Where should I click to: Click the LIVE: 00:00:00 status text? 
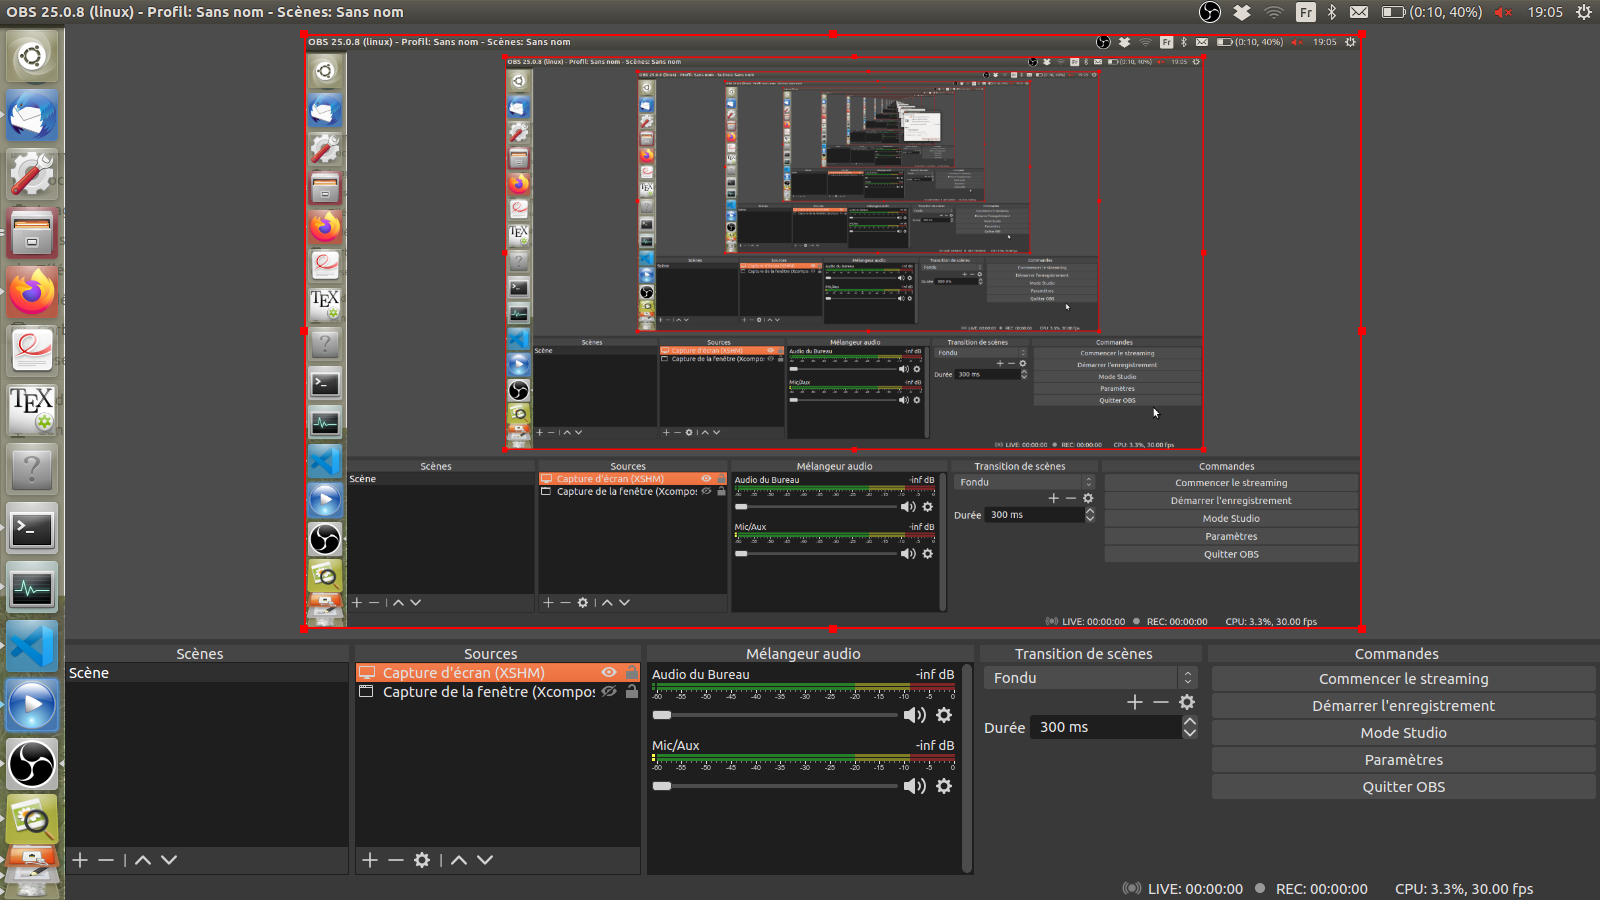tap(1195, 889)
